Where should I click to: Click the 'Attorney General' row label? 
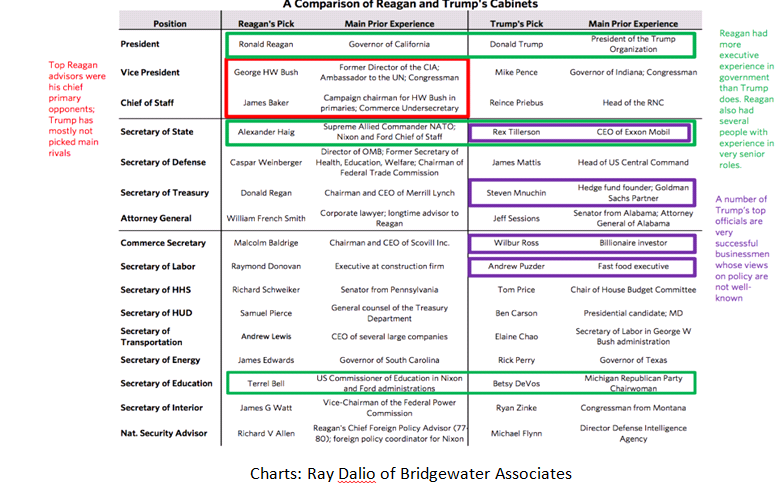point(156,218)
